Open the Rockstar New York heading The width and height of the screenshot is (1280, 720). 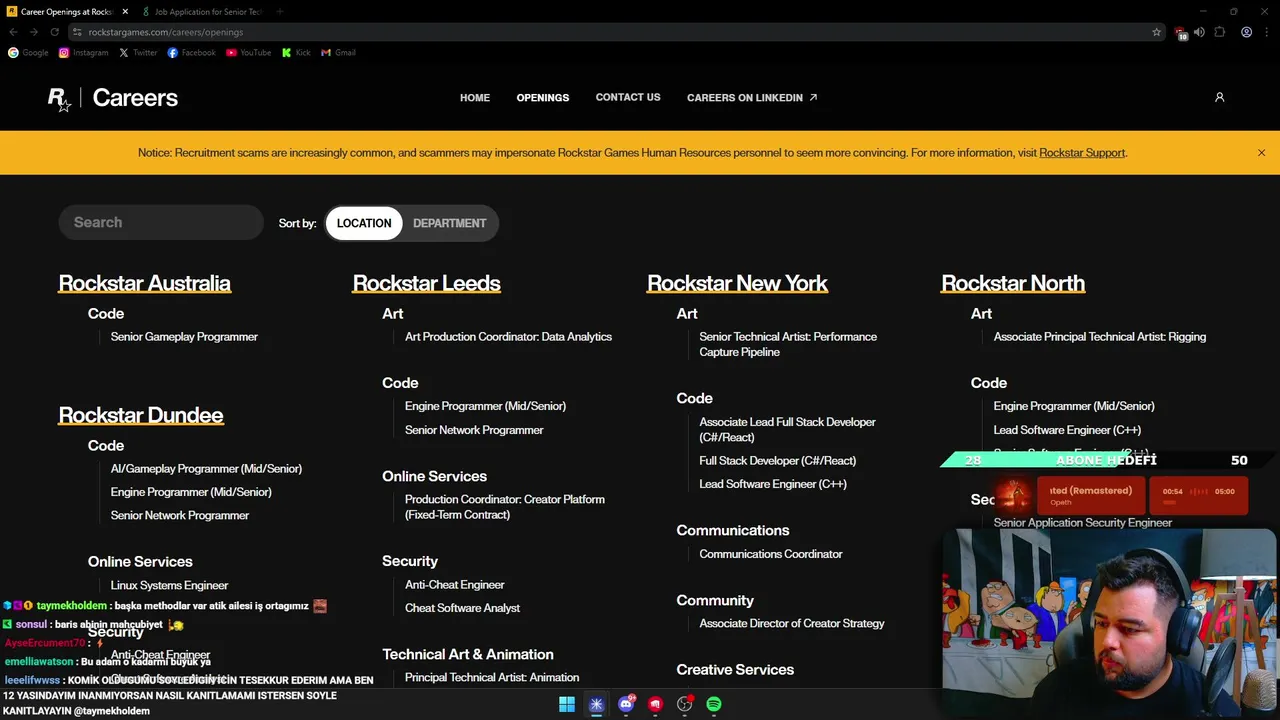click(737, 283)
